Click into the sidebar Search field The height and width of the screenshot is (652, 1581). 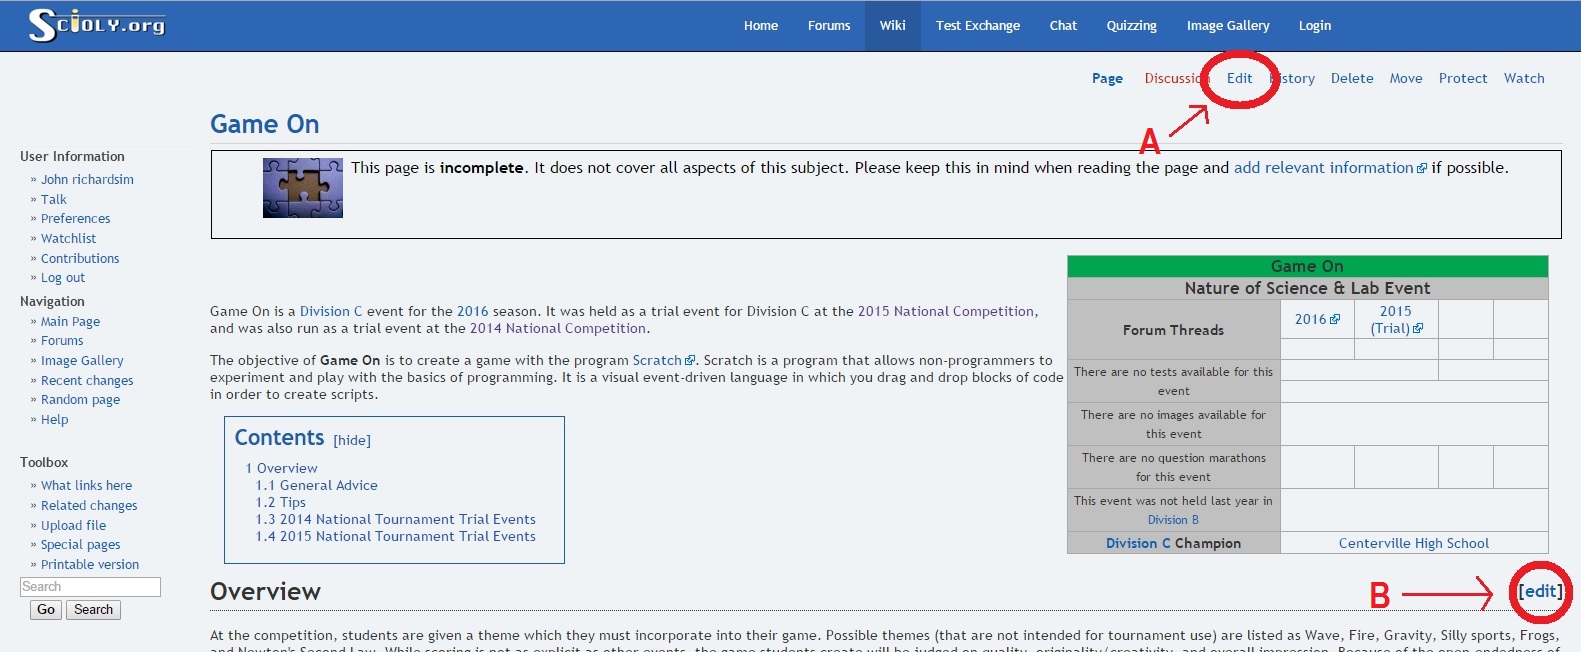tap(90, 587)
